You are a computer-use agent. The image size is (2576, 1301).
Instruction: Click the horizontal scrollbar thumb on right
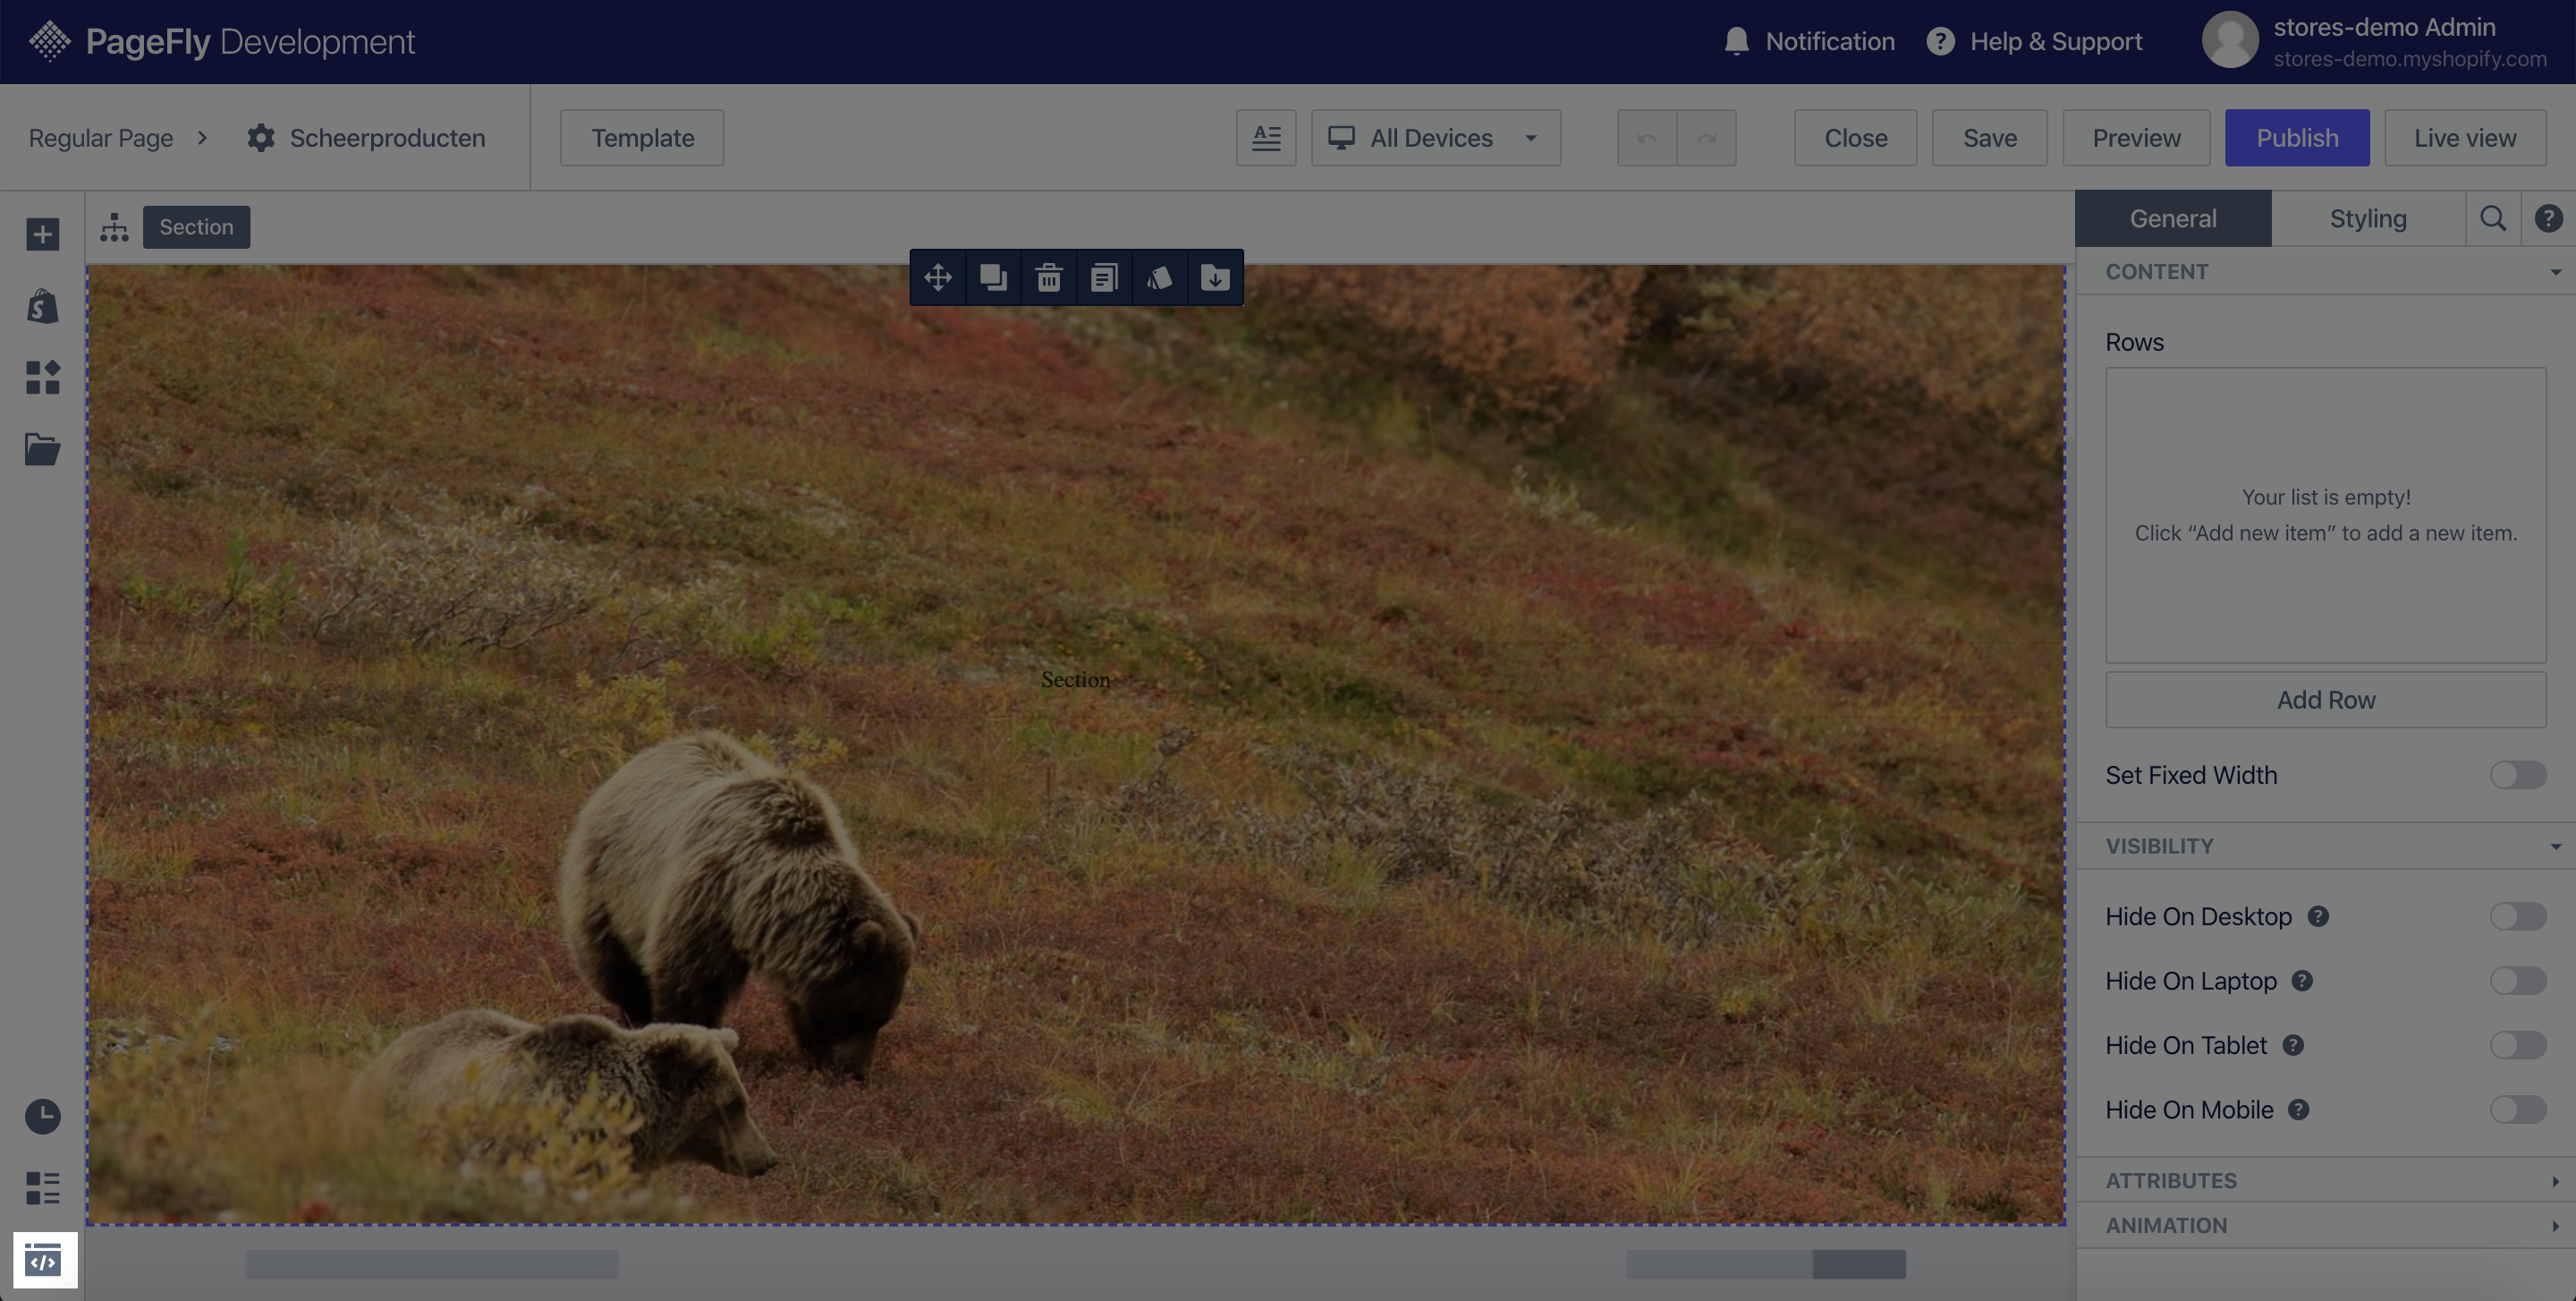click(x=1859, y=1264)
